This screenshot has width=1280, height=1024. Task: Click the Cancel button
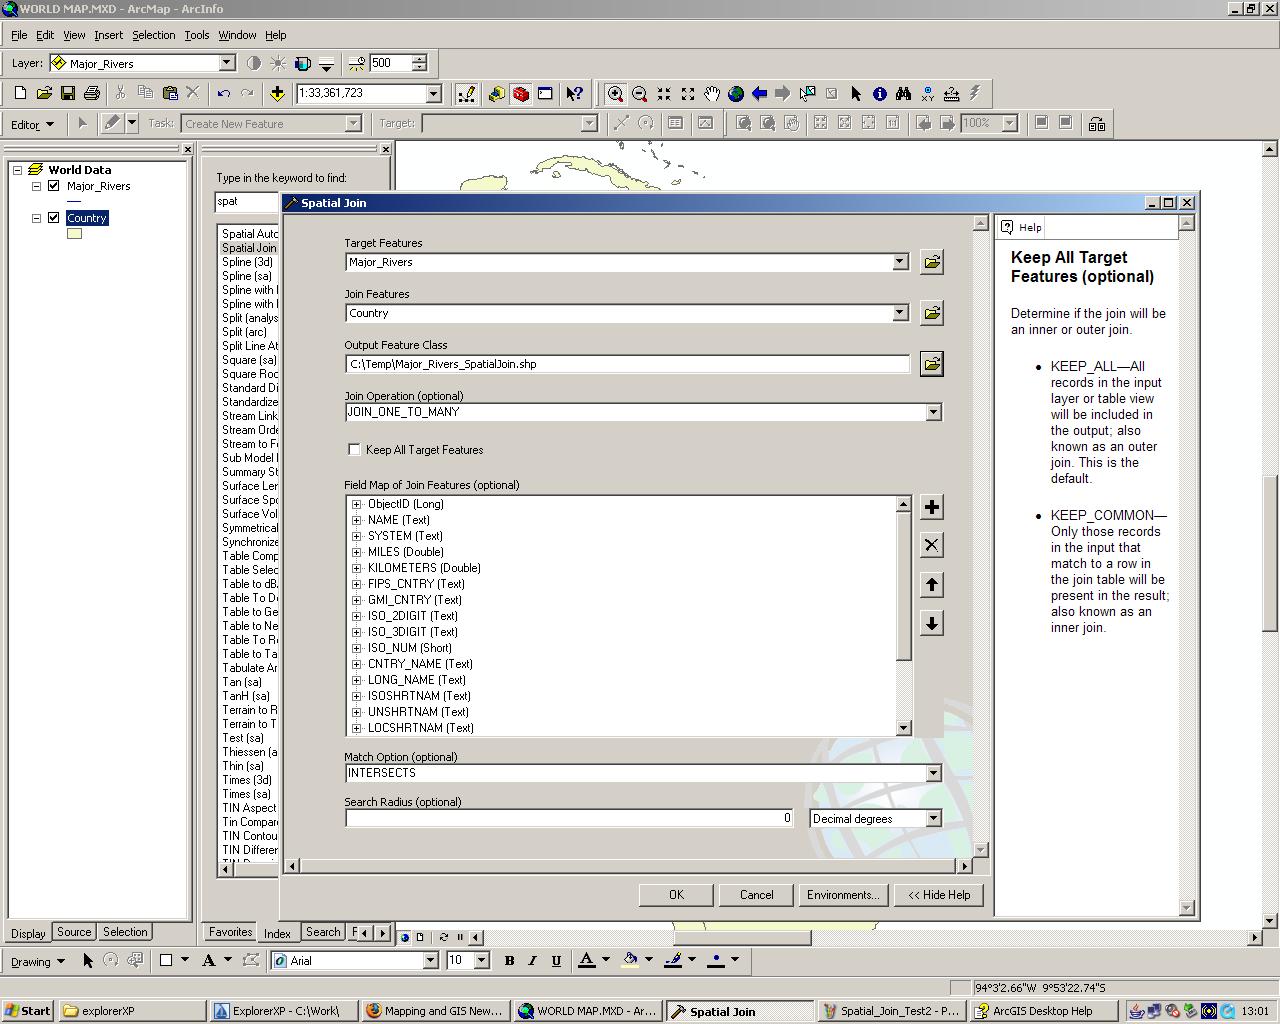(756, 895)
